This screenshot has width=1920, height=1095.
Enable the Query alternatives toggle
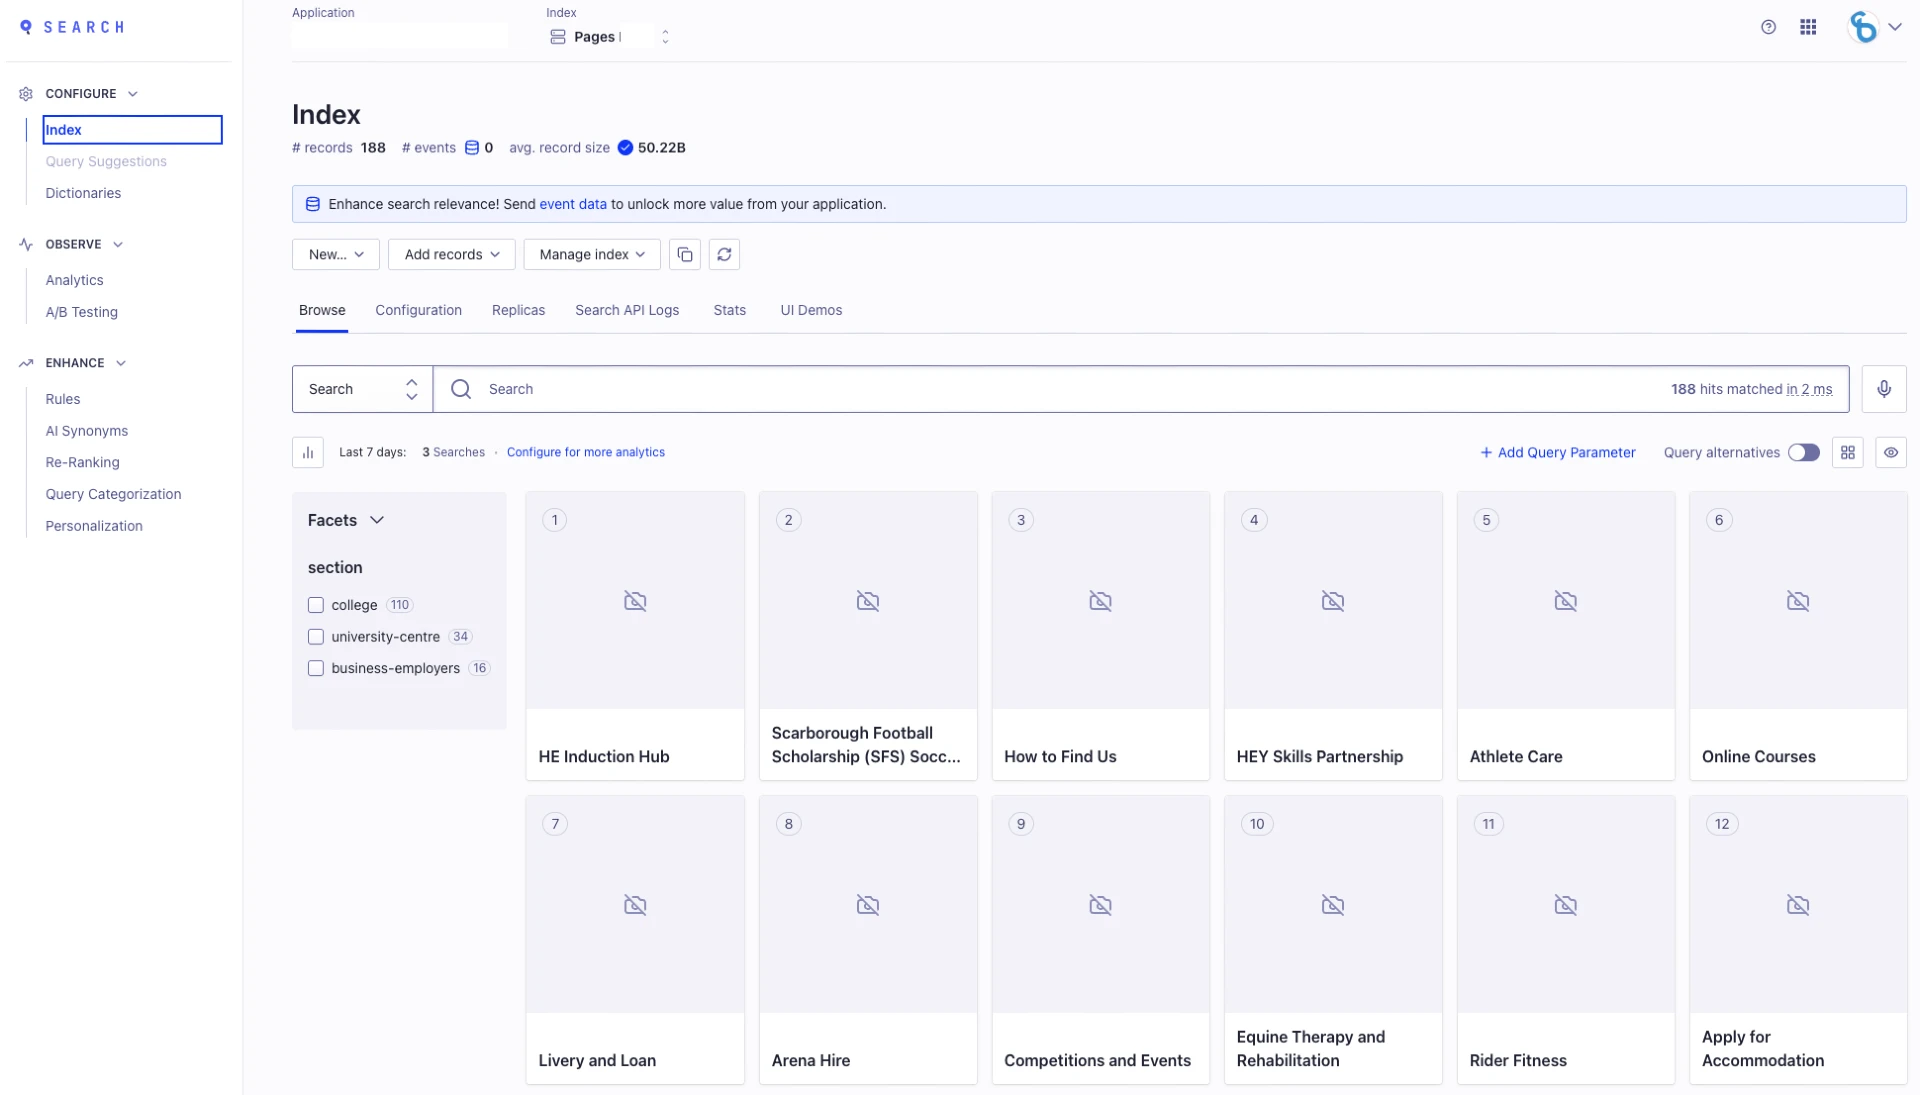click(x=1804, y=453)
